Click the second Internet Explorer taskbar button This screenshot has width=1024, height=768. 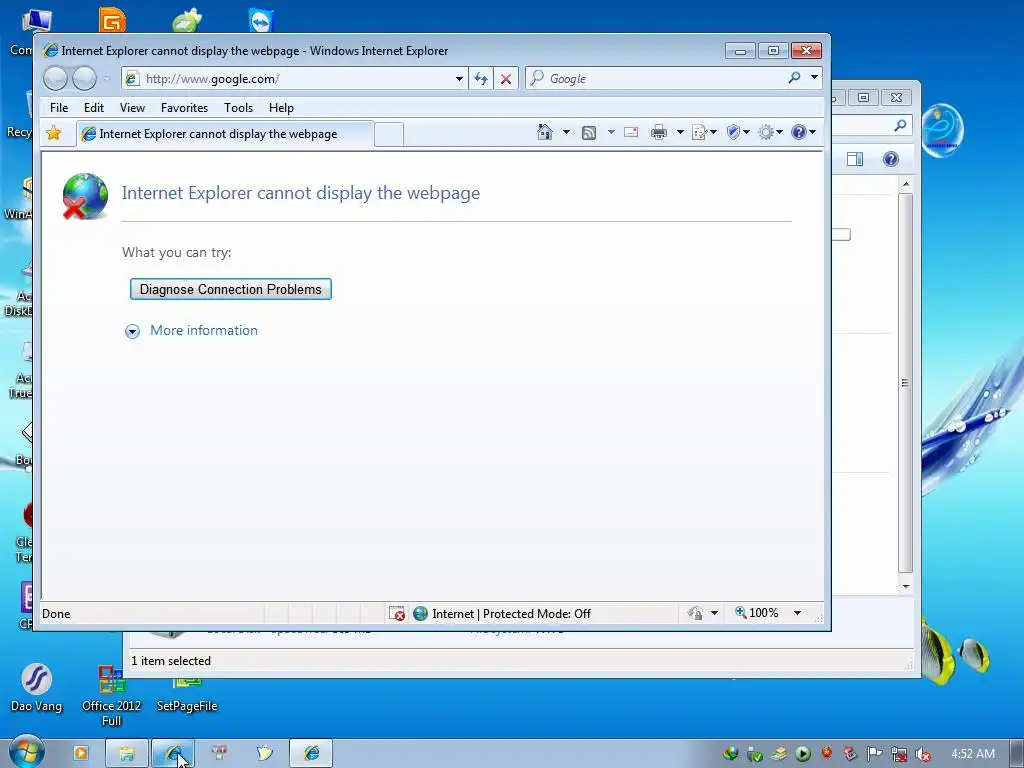(312, 753)
